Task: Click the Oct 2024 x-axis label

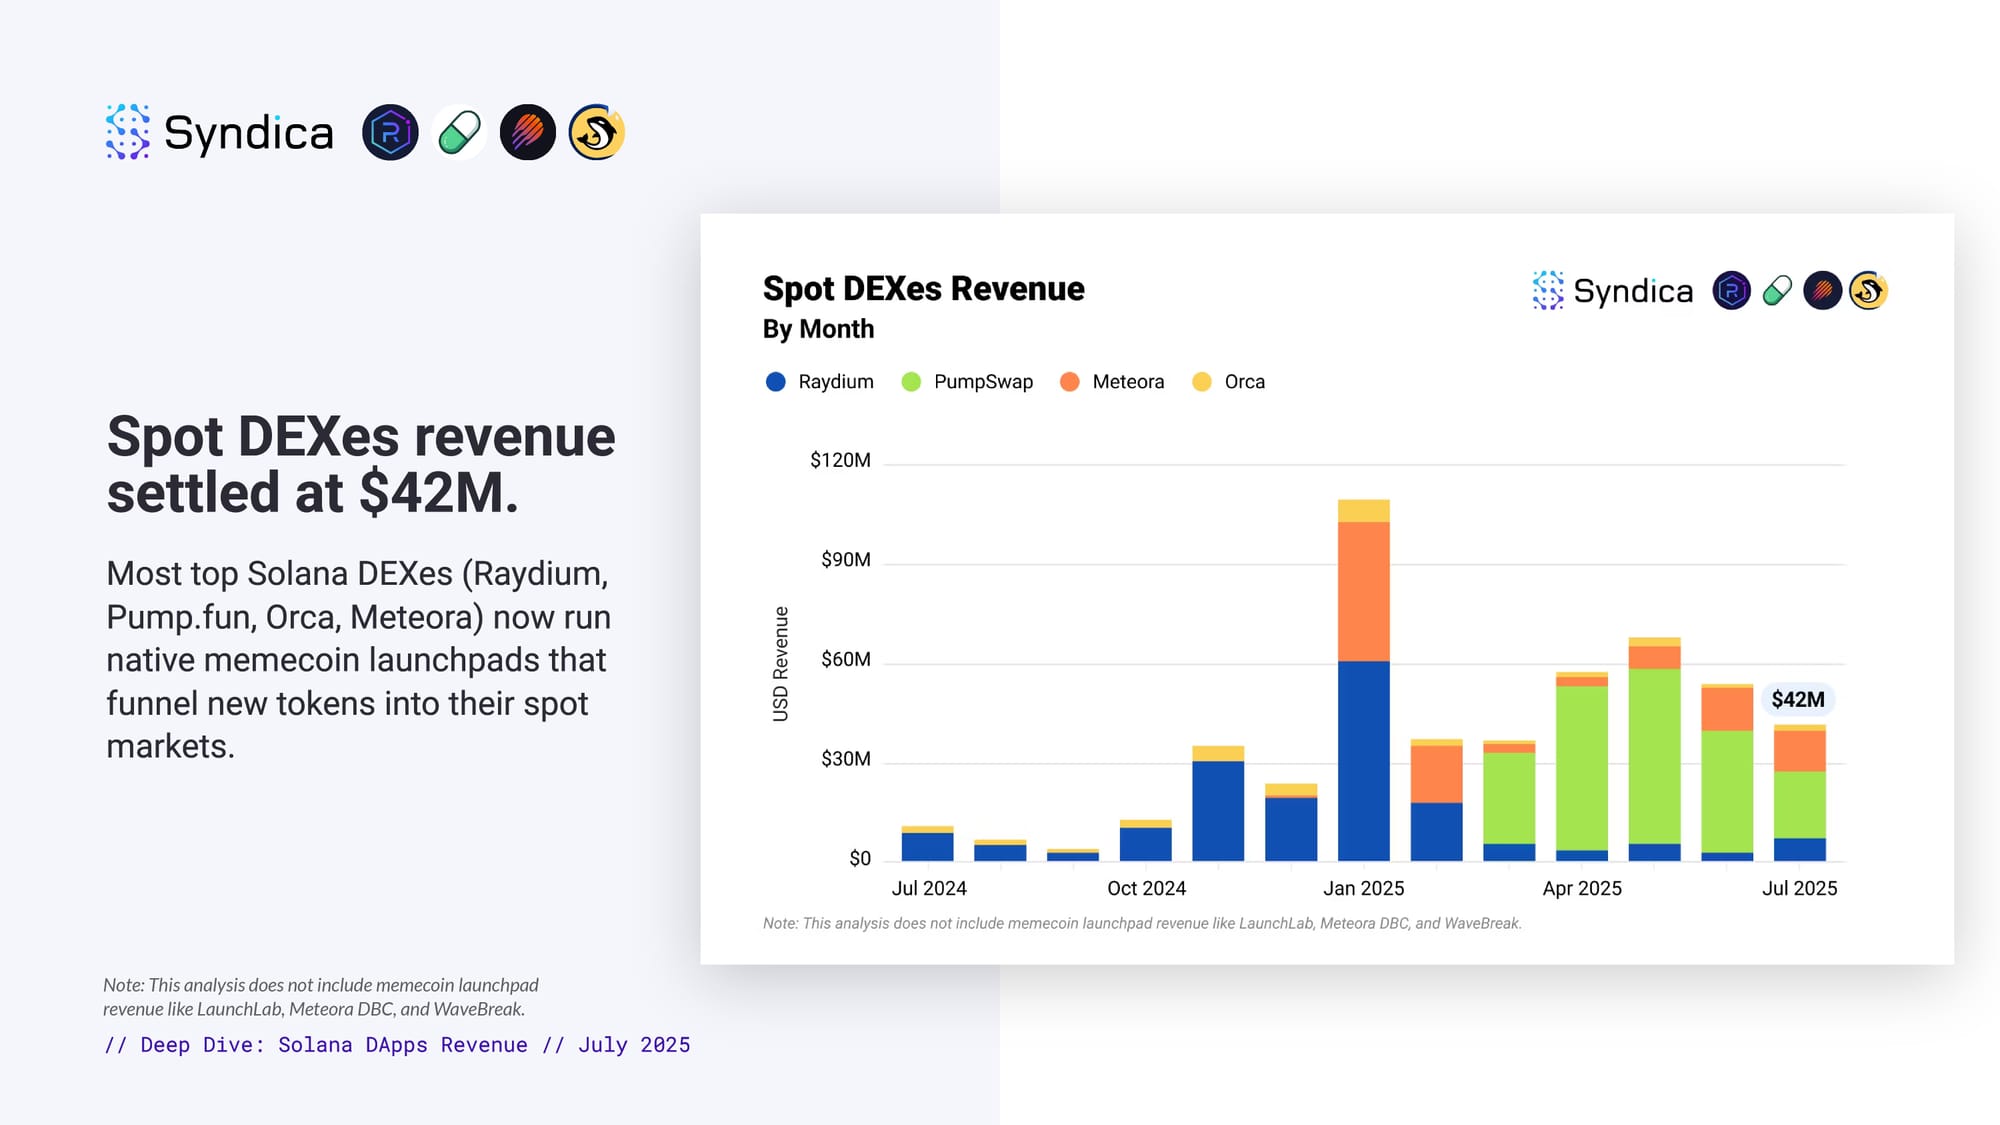Action: pos(1146,888)
